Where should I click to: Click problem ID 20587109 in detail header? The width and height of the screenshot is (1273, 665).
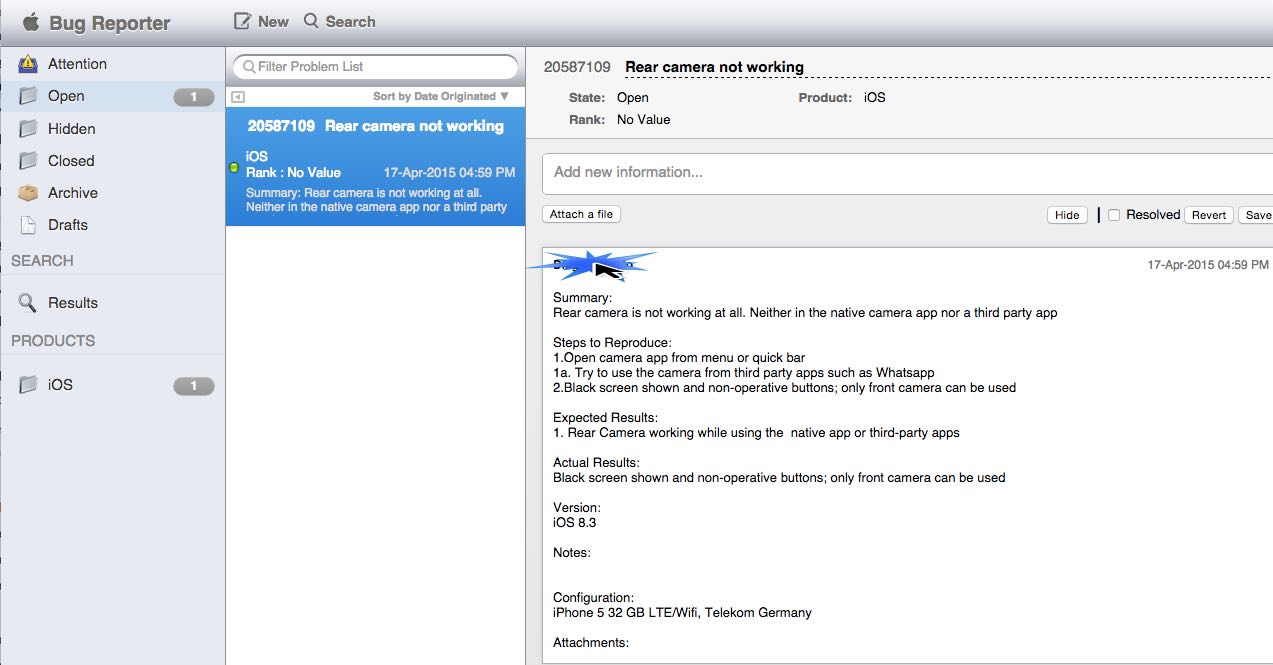tap(577, 67)
